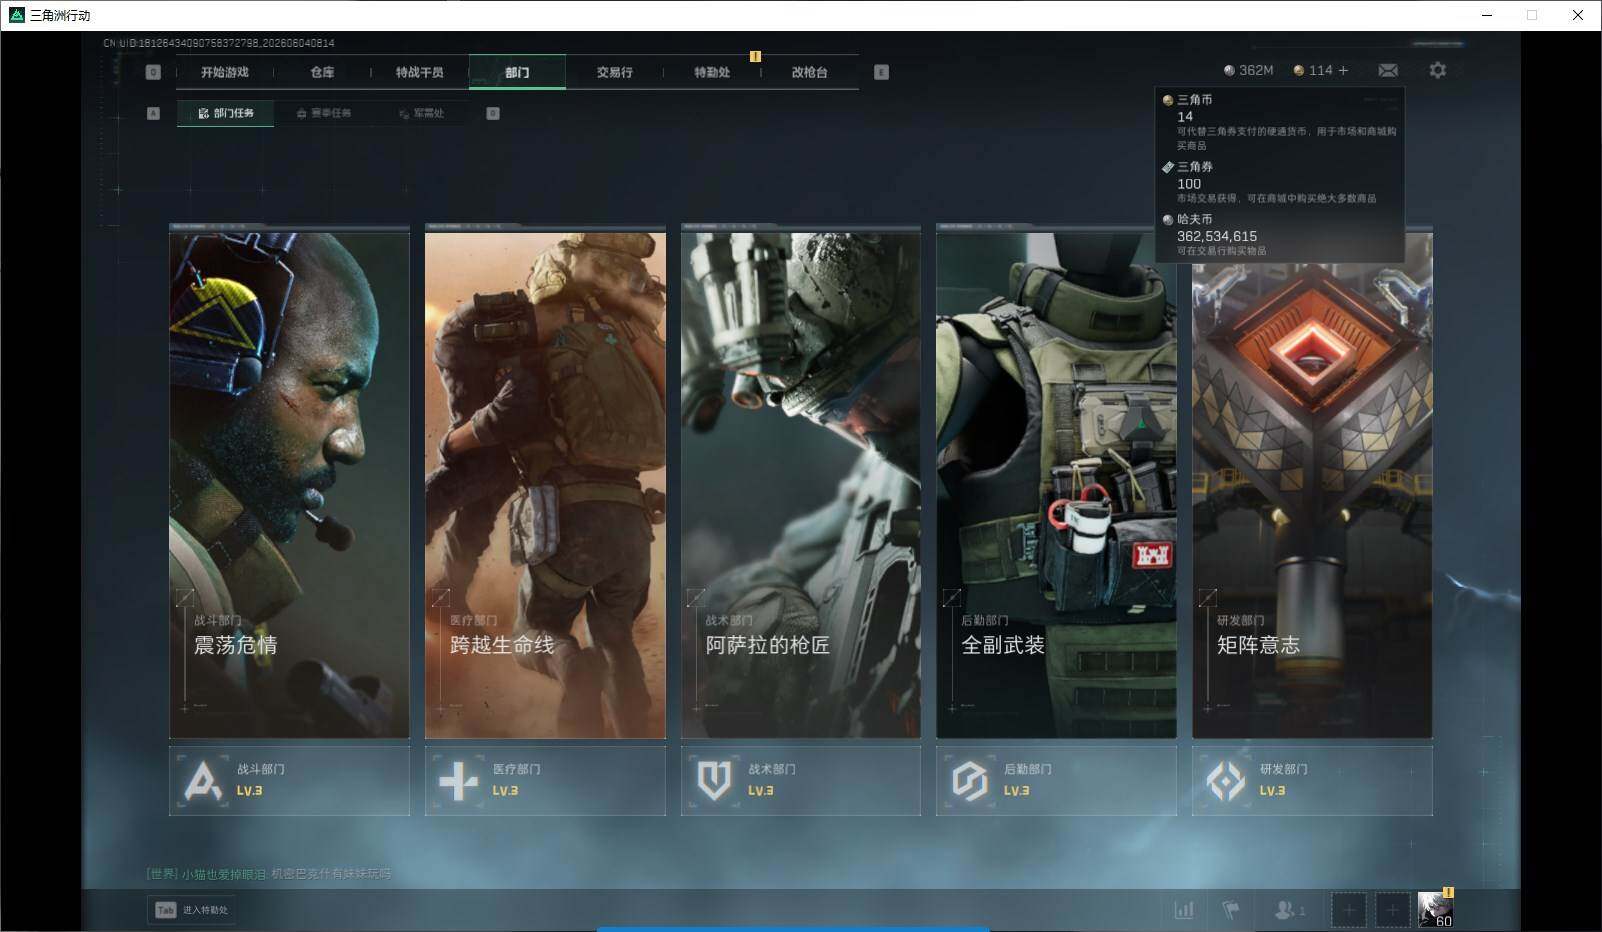Image resolution: width=1602 pixels, height=932 pixels.
Task: Click the 后勤部门 hexagon icon
Action: click(x=969, y=781)
